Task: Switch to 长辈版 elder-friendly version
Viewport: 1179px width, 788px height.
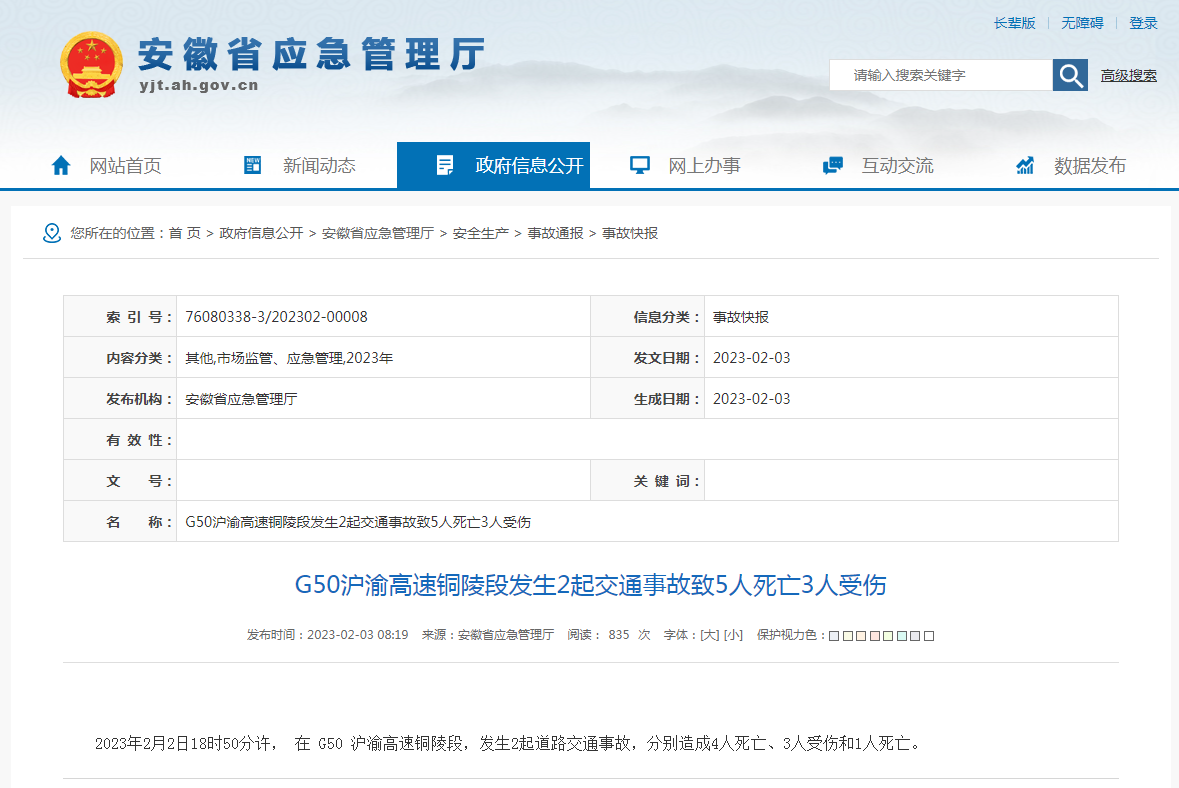Action: 1014,23
